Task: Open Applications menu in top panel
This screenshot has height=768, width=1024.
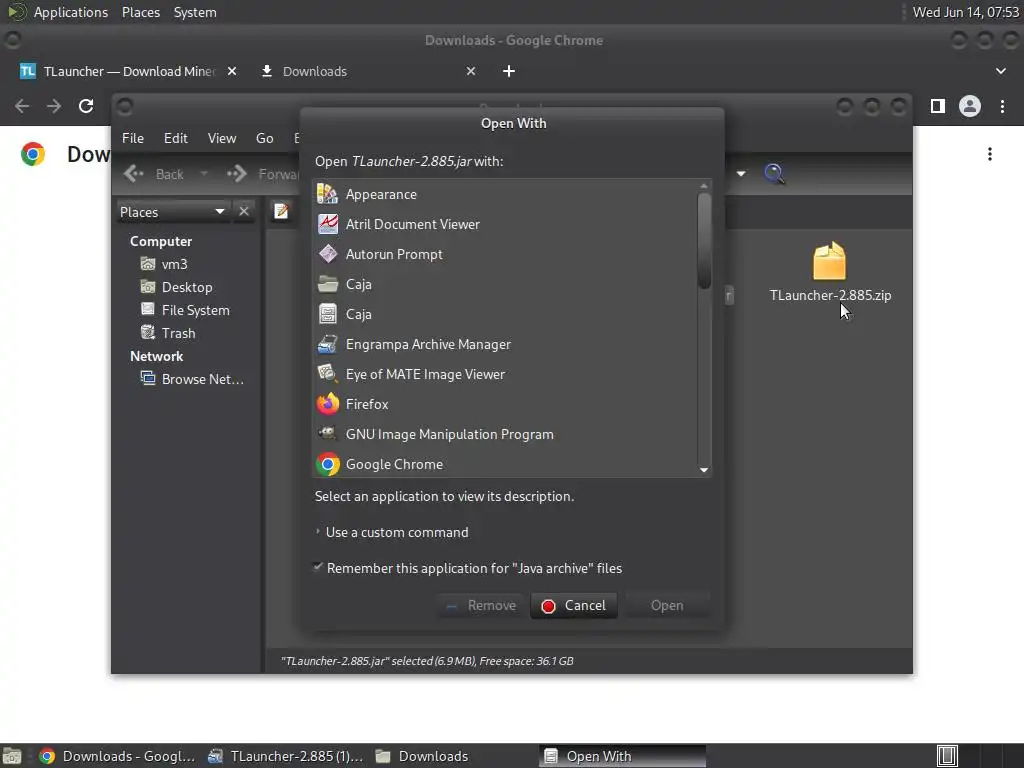Action: [x=71, y=12]
